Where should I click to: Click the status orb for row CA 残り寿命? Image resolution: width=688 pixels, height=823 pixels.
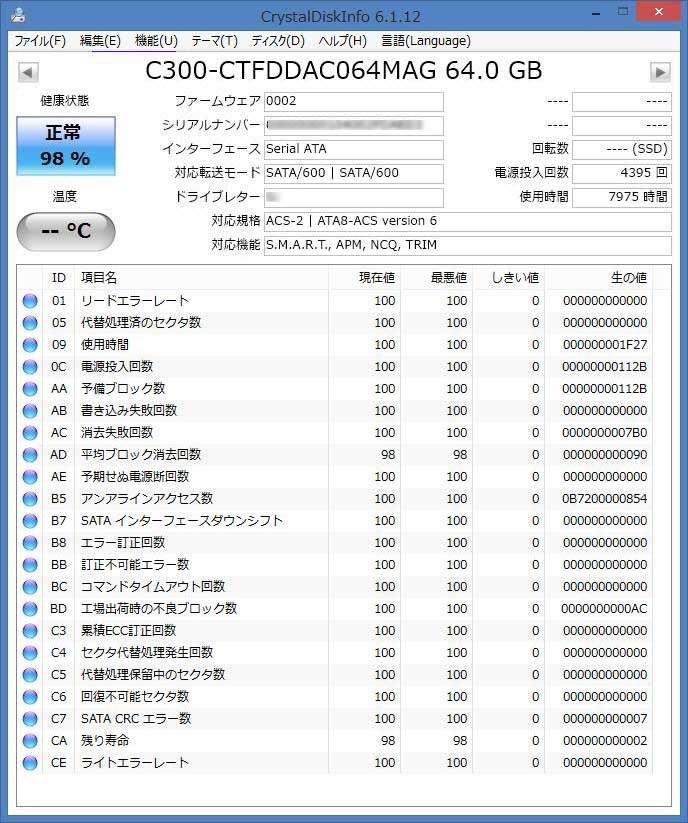coord(30,741)
